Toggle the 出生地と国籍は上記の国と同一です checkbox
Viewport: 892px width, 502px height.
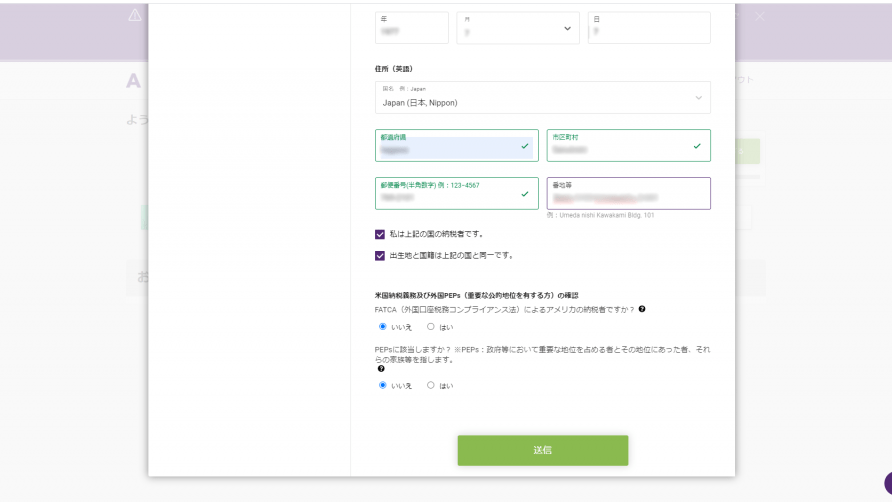(380, 255)
